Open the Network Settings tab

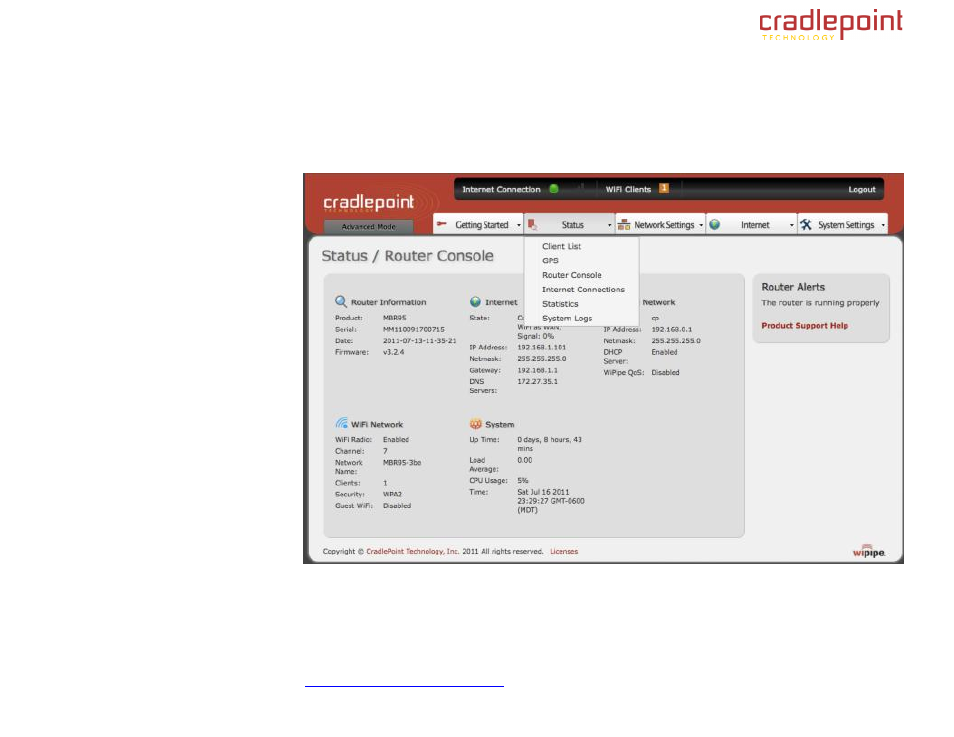[x=661, y=225]
